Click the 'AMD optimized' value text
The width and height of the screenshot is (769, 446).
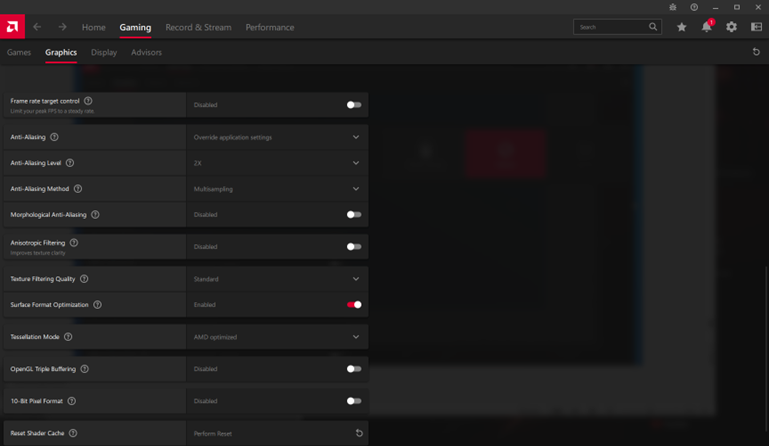point(215,337)
